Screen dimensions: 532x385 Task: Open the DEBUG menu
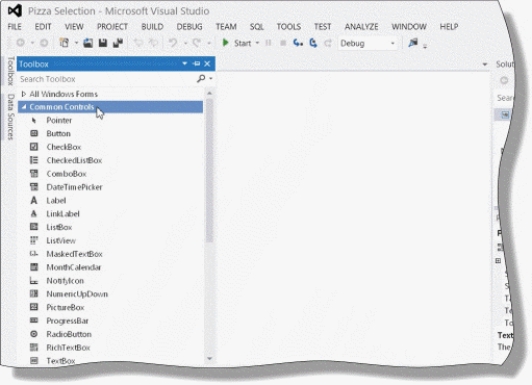(x=189, y=26)
